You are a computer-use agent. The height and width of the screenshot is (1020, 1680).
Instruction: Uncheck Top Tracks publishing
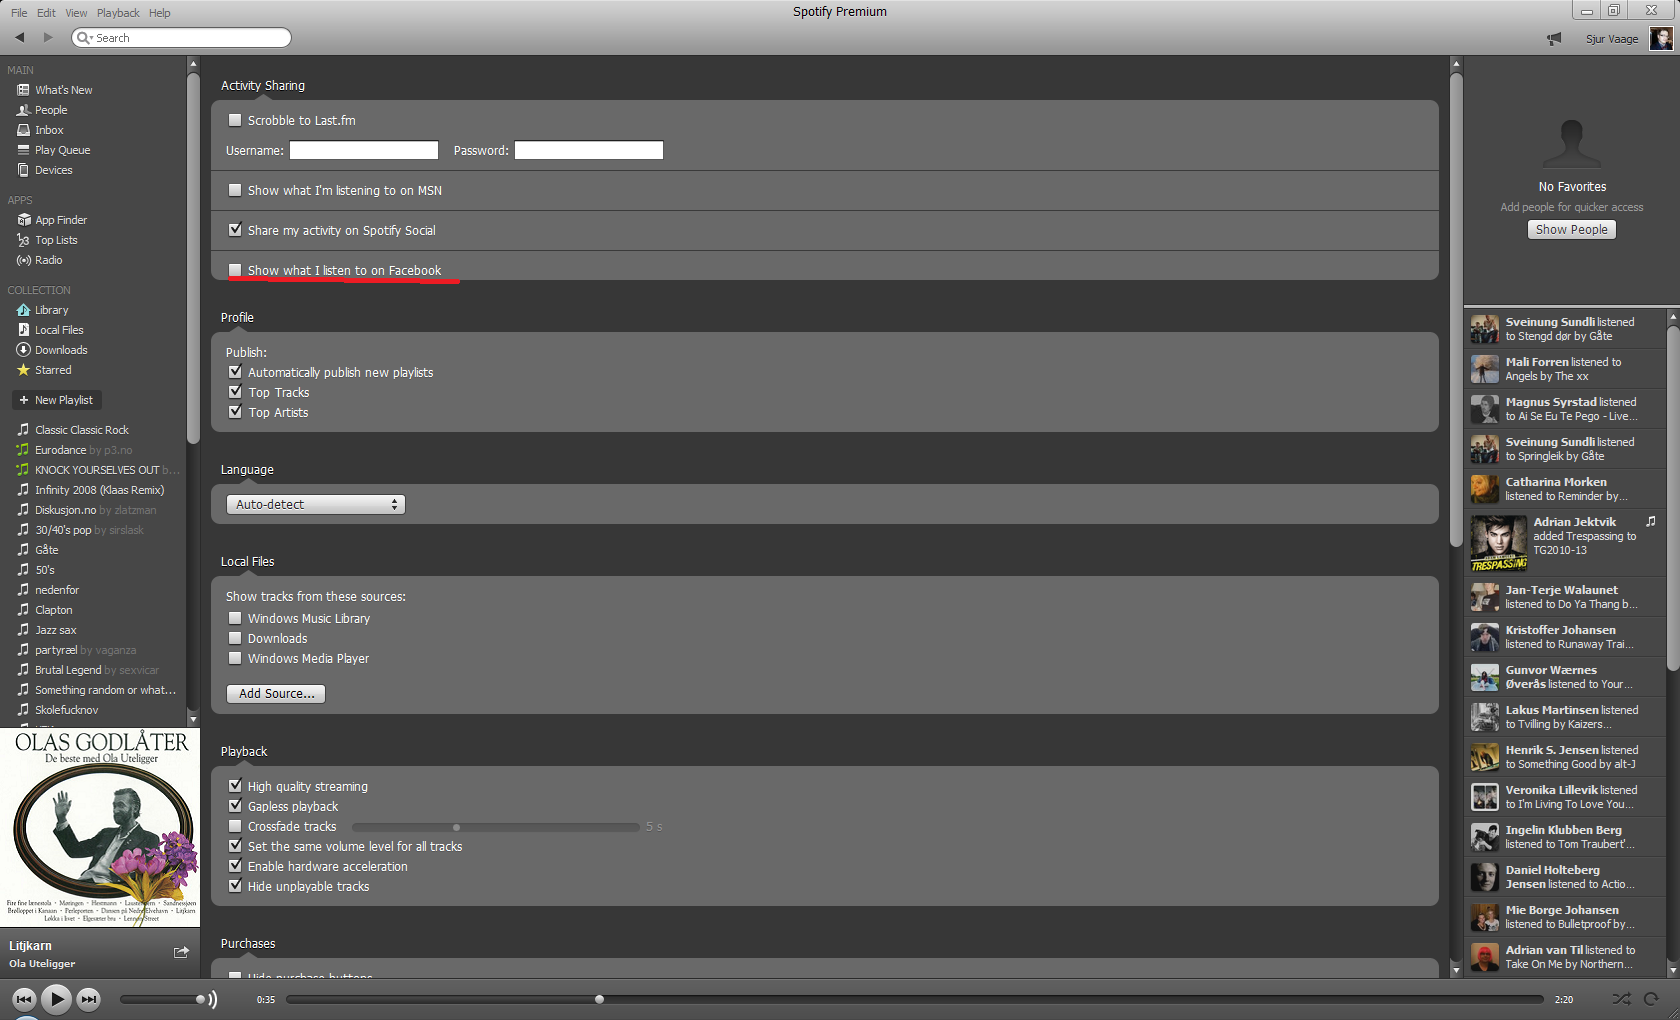pos(235,392)
